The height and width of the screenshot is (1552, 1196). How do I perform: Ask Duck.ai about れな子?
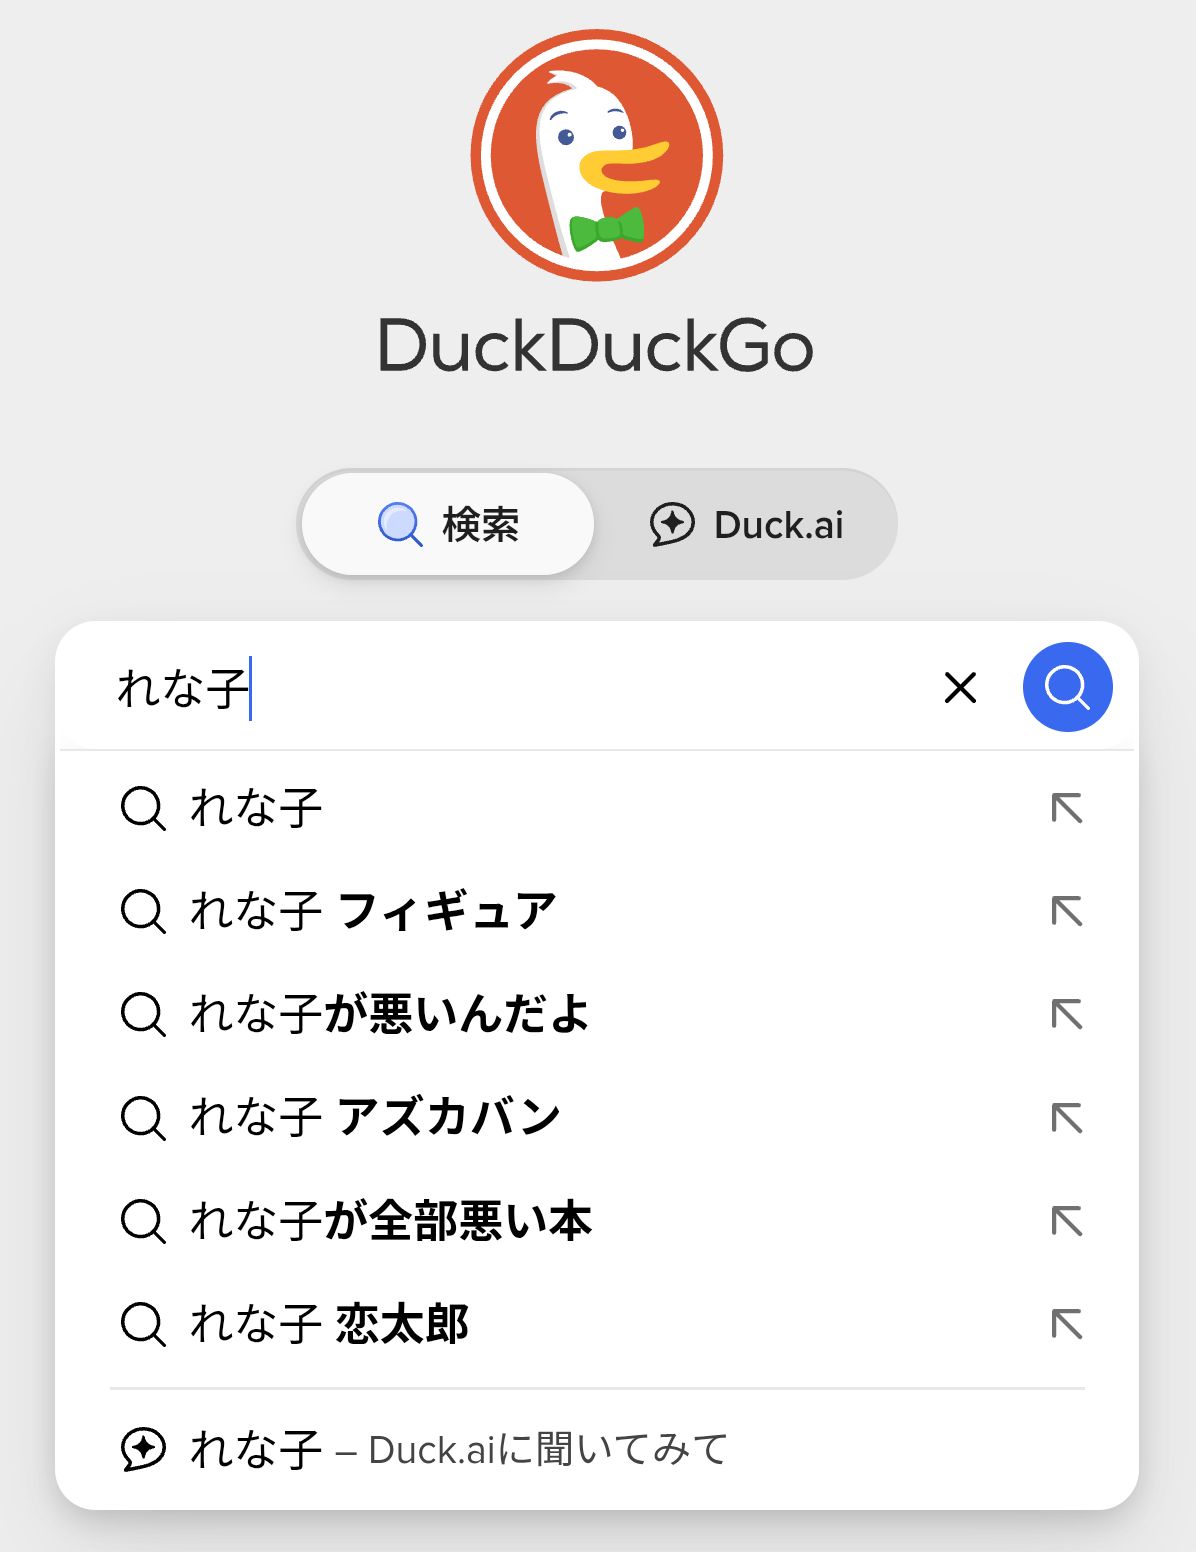click(425, 1449)
